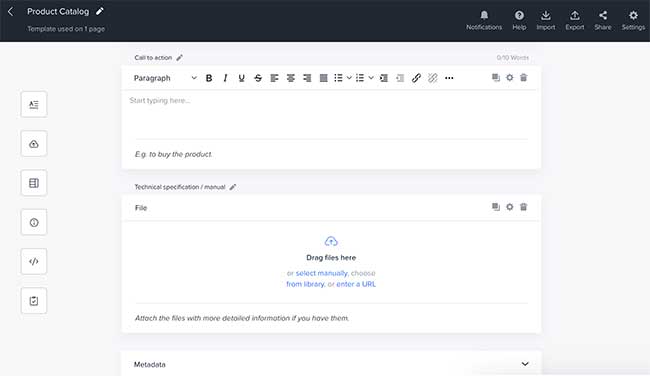
Task: Open Call to action element settings
Action: point(509,78)
